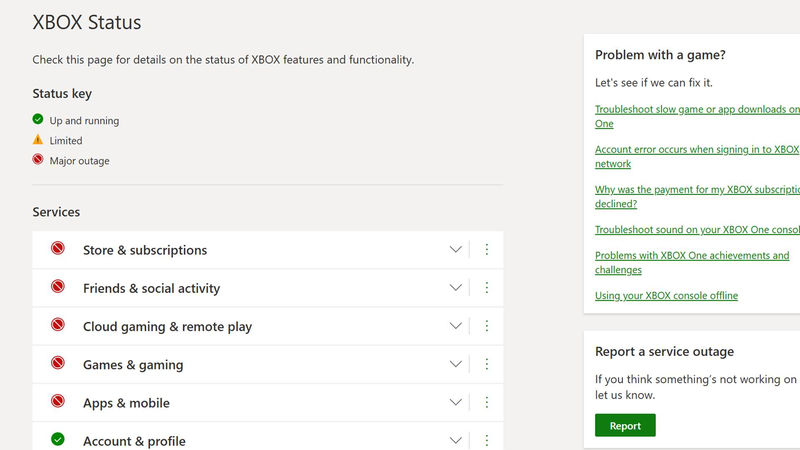This screenshot has width=800, height=450.
Task: Click the Apps & mobile service label
Action: 126,403
